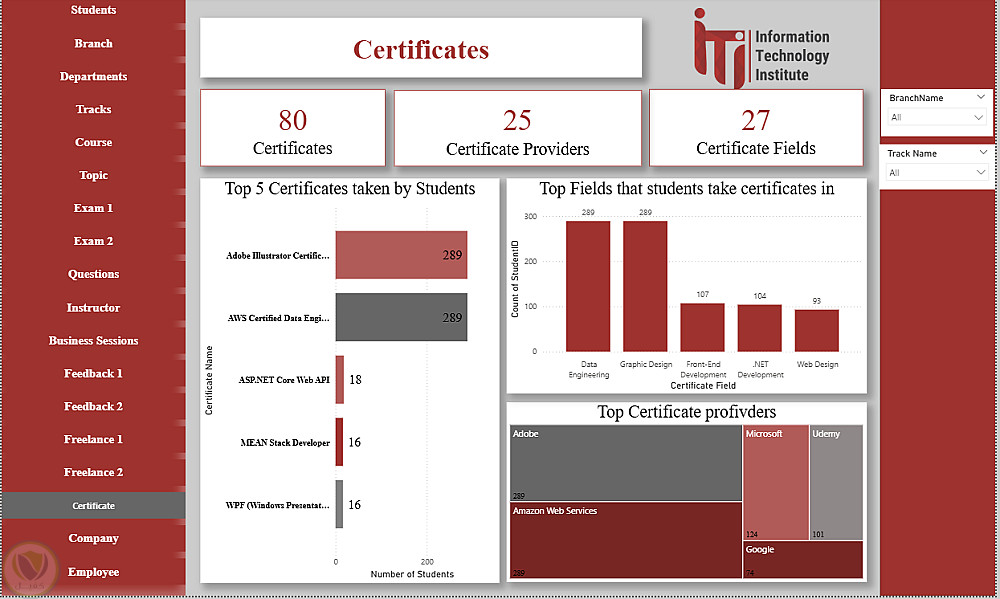The width and height of the screenshot is (1000, 599).
Task: Select the 80 Certificates card
Action: [293, 128]
